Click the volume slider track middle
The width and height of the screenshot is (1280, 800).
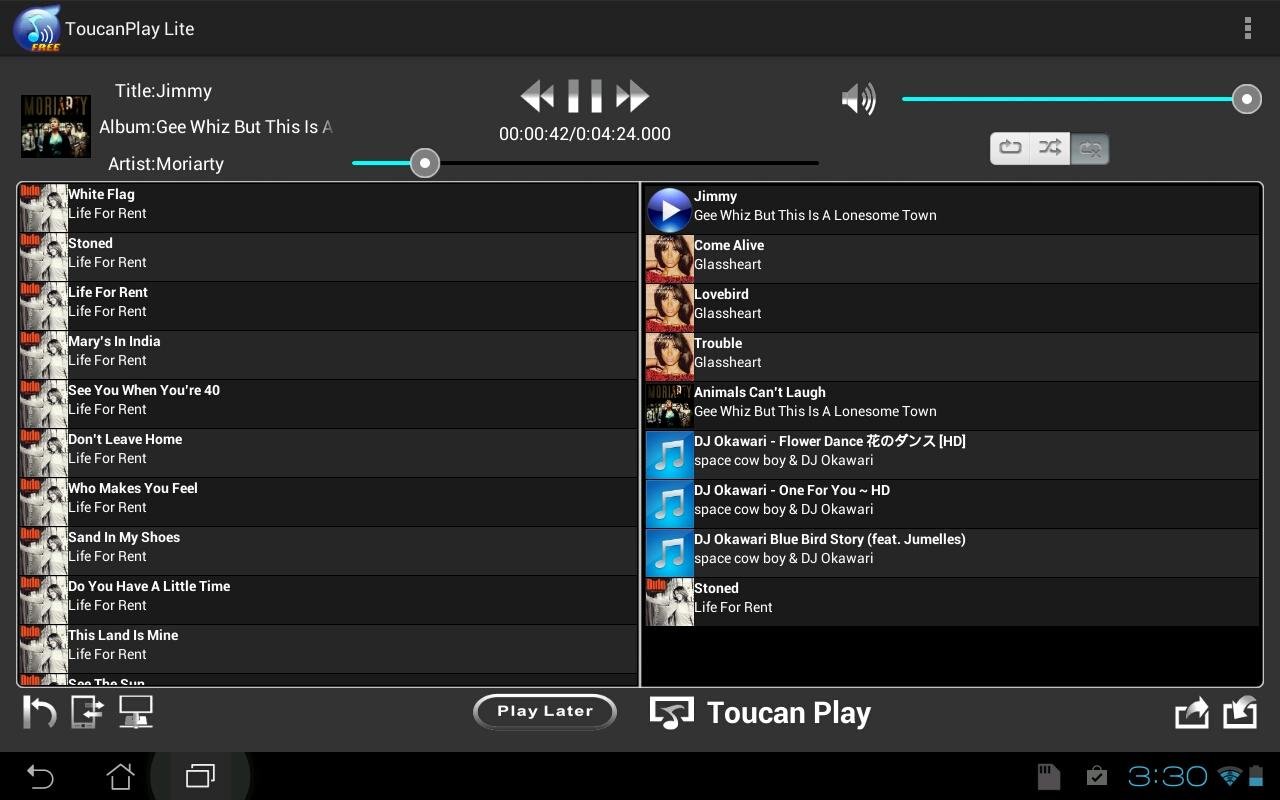click(x=1074, y=99)
